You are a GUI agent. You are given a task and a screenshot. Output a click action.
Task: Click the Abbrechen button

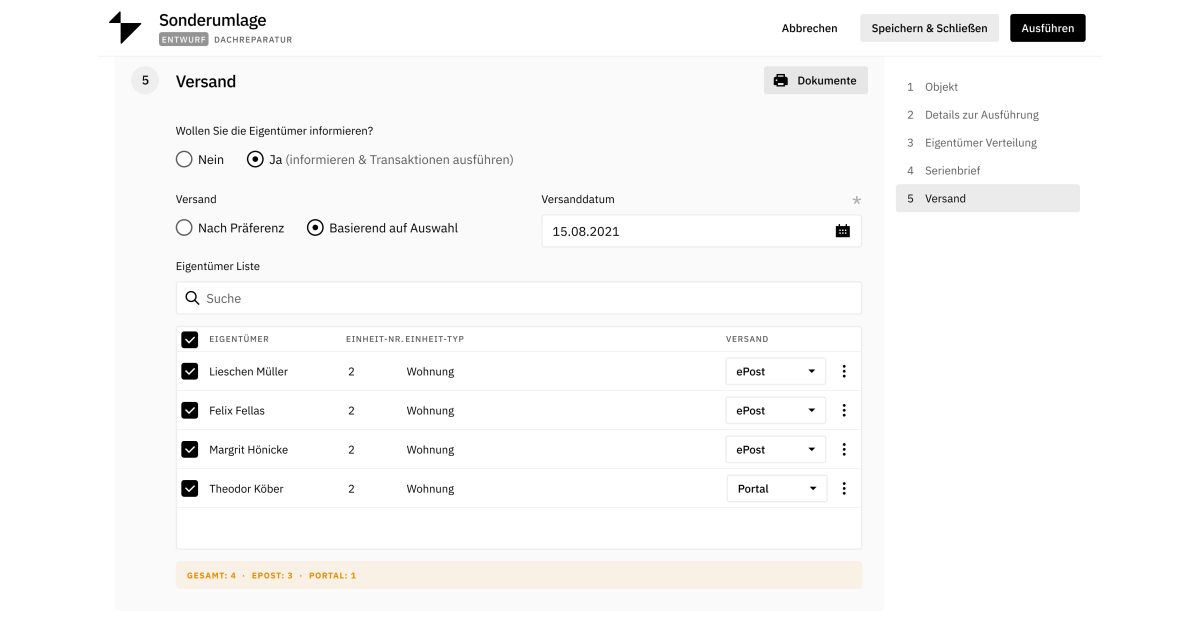pyautogui.click(x=810, y=28)
